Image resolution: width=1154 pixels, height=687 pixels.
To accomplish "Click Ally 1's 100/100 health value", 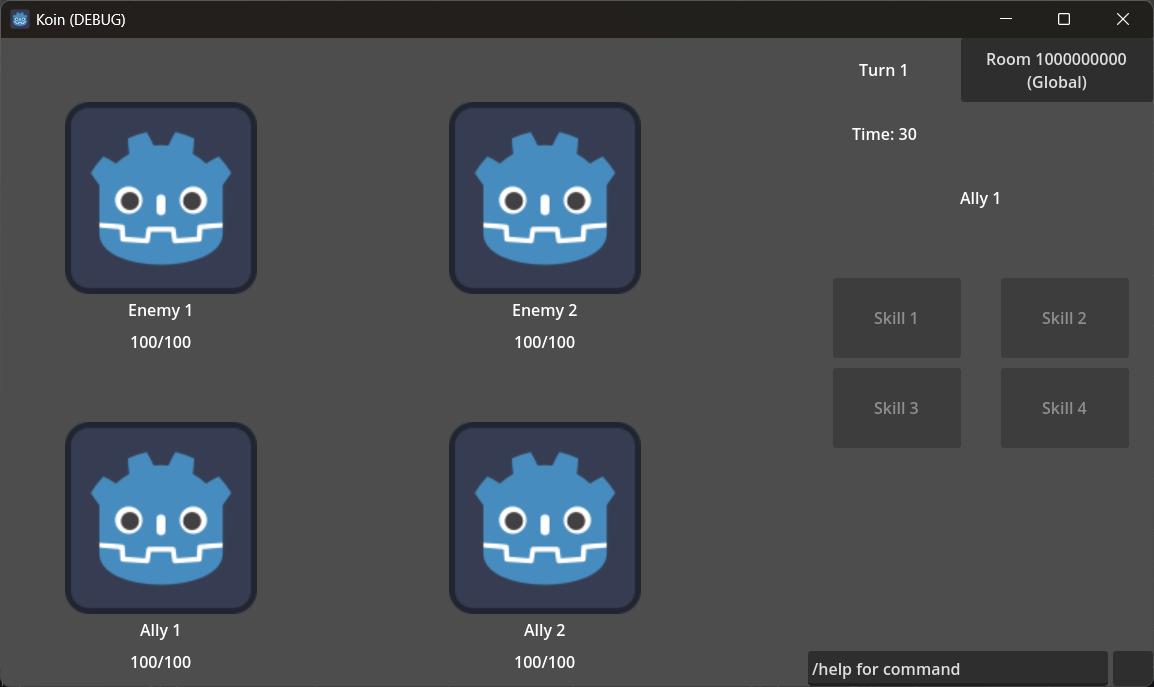I will click(x=160, y=662).
